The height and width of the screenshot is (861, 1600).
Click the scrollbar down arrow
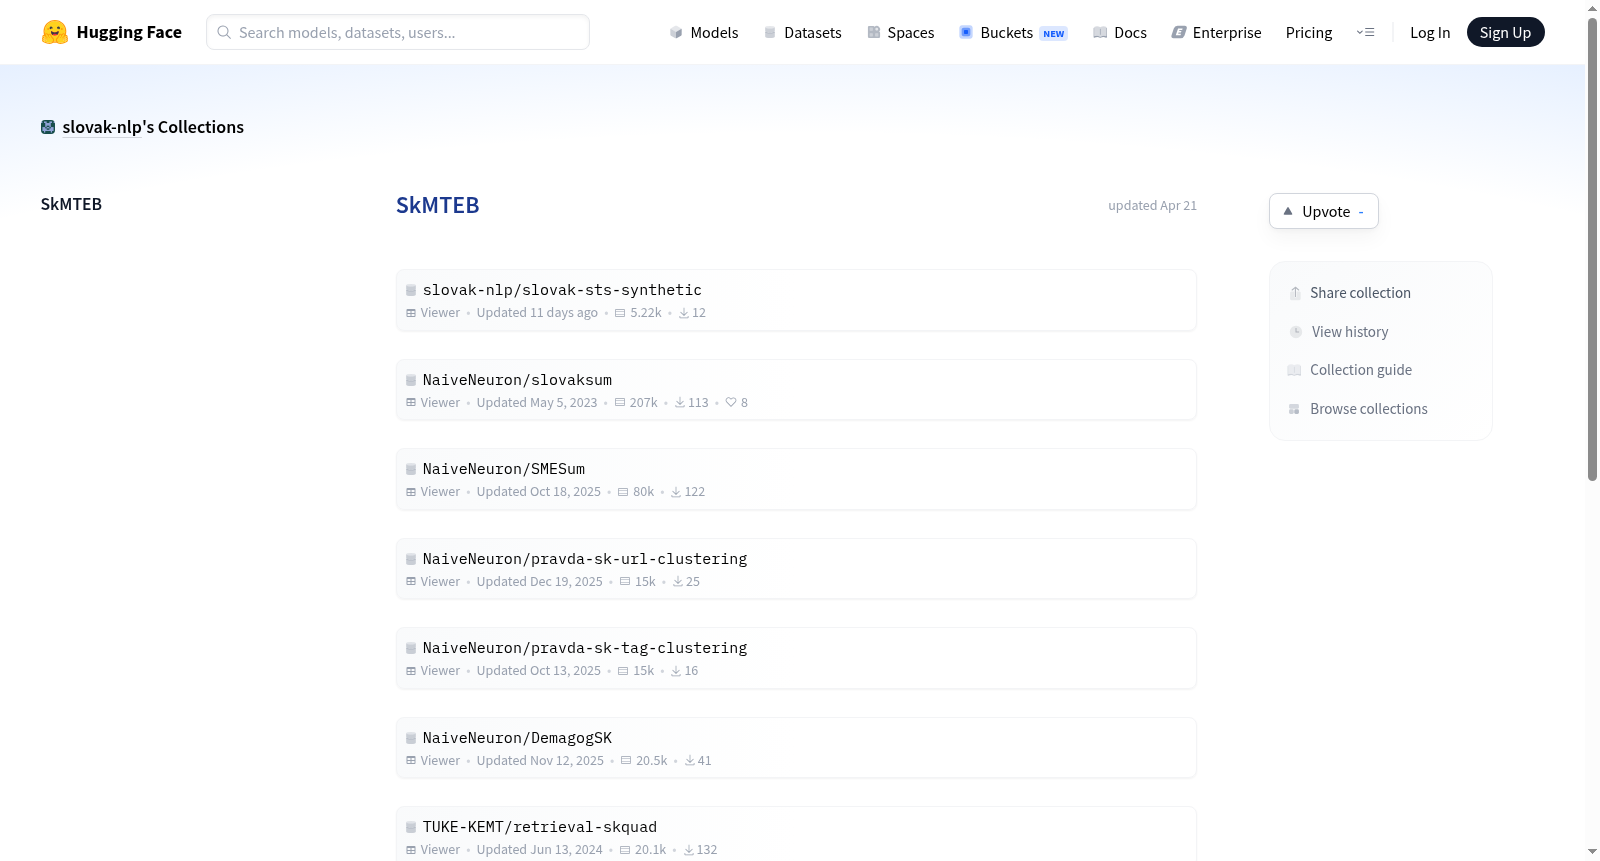[1592, 852]
